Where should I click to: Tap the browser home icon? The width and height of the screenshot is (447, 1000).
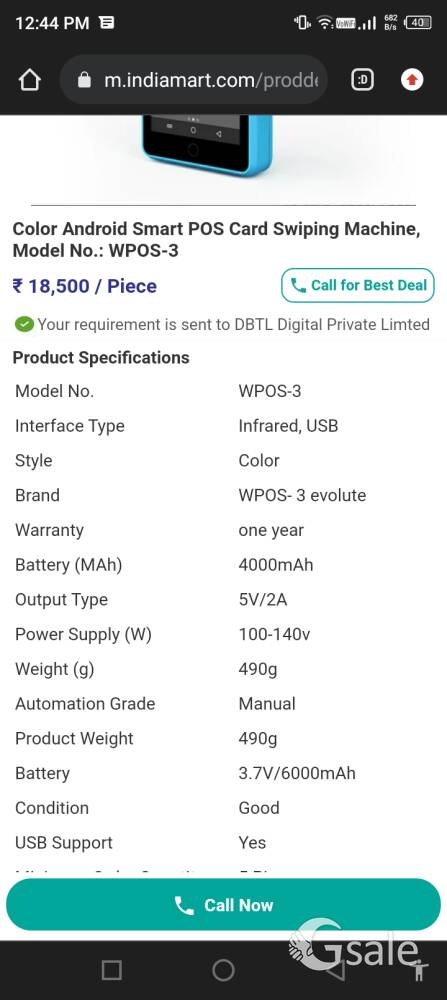tap(29, 80)
